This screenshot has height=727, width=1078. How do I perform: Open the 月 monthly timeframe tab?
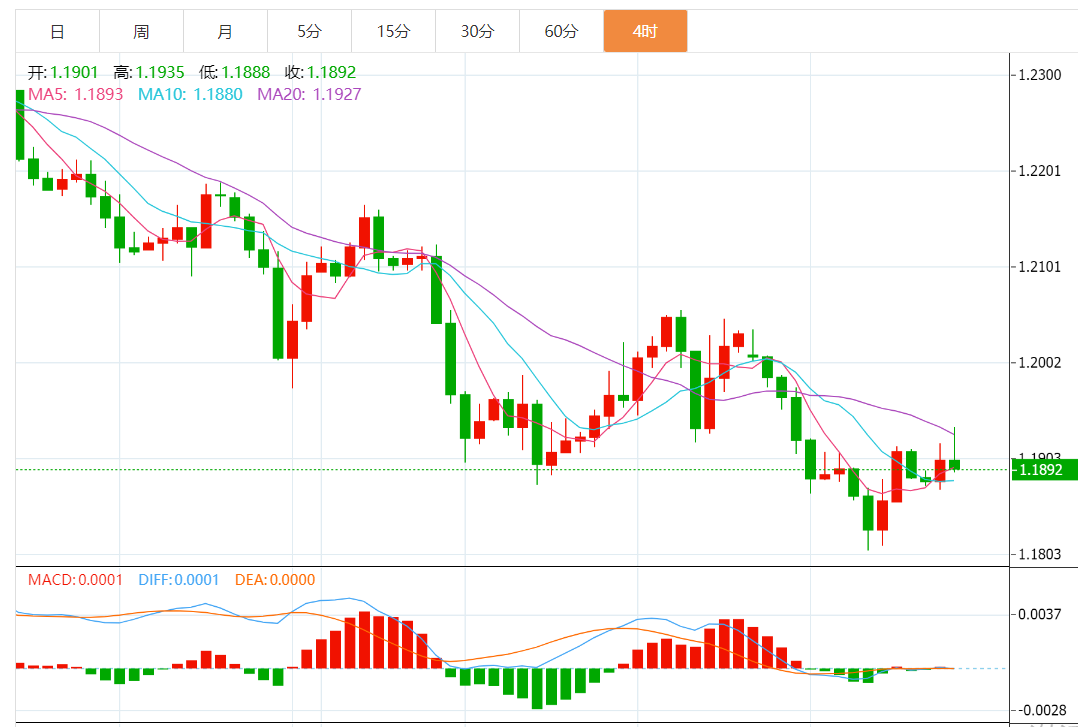coord(226,31)
